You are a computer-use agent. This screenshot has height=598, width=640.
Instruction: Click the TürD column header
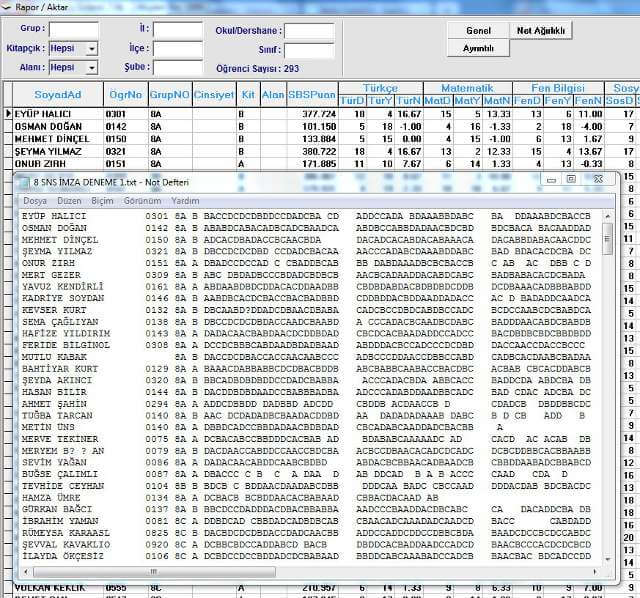coord(352,101)
